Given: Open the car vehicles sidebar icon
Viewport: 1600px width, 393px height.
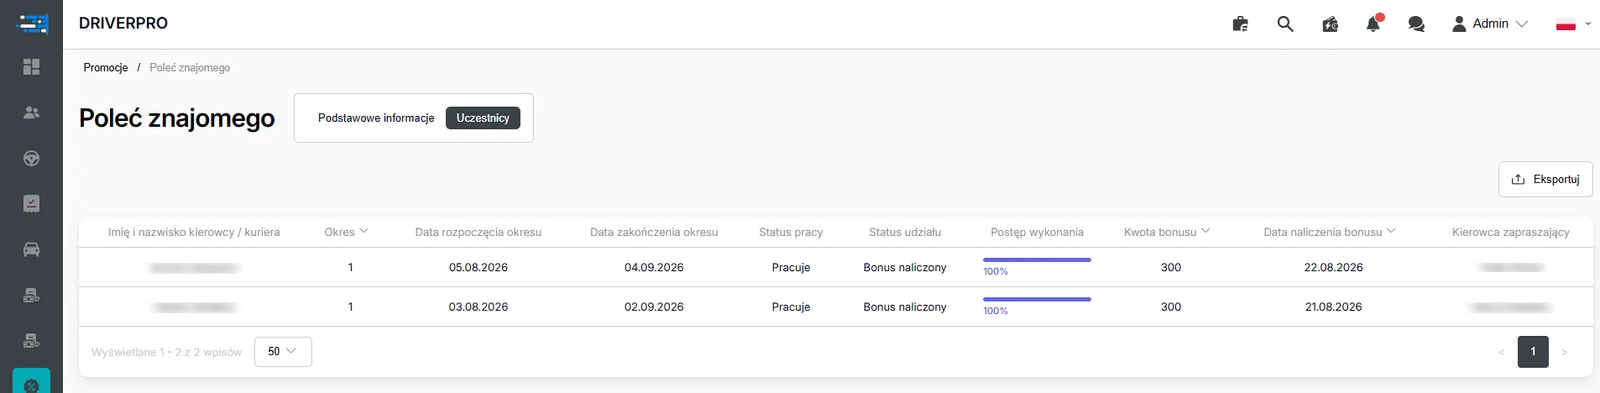Looking at the screenshot, I should 31,249.
